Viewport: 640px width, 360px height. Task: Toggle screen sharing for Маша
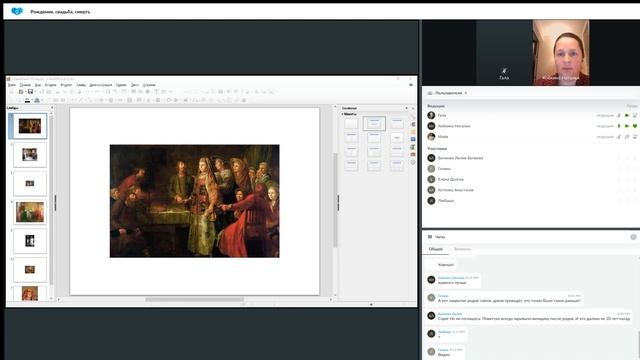pyautogui.click(x=635, y=137)
